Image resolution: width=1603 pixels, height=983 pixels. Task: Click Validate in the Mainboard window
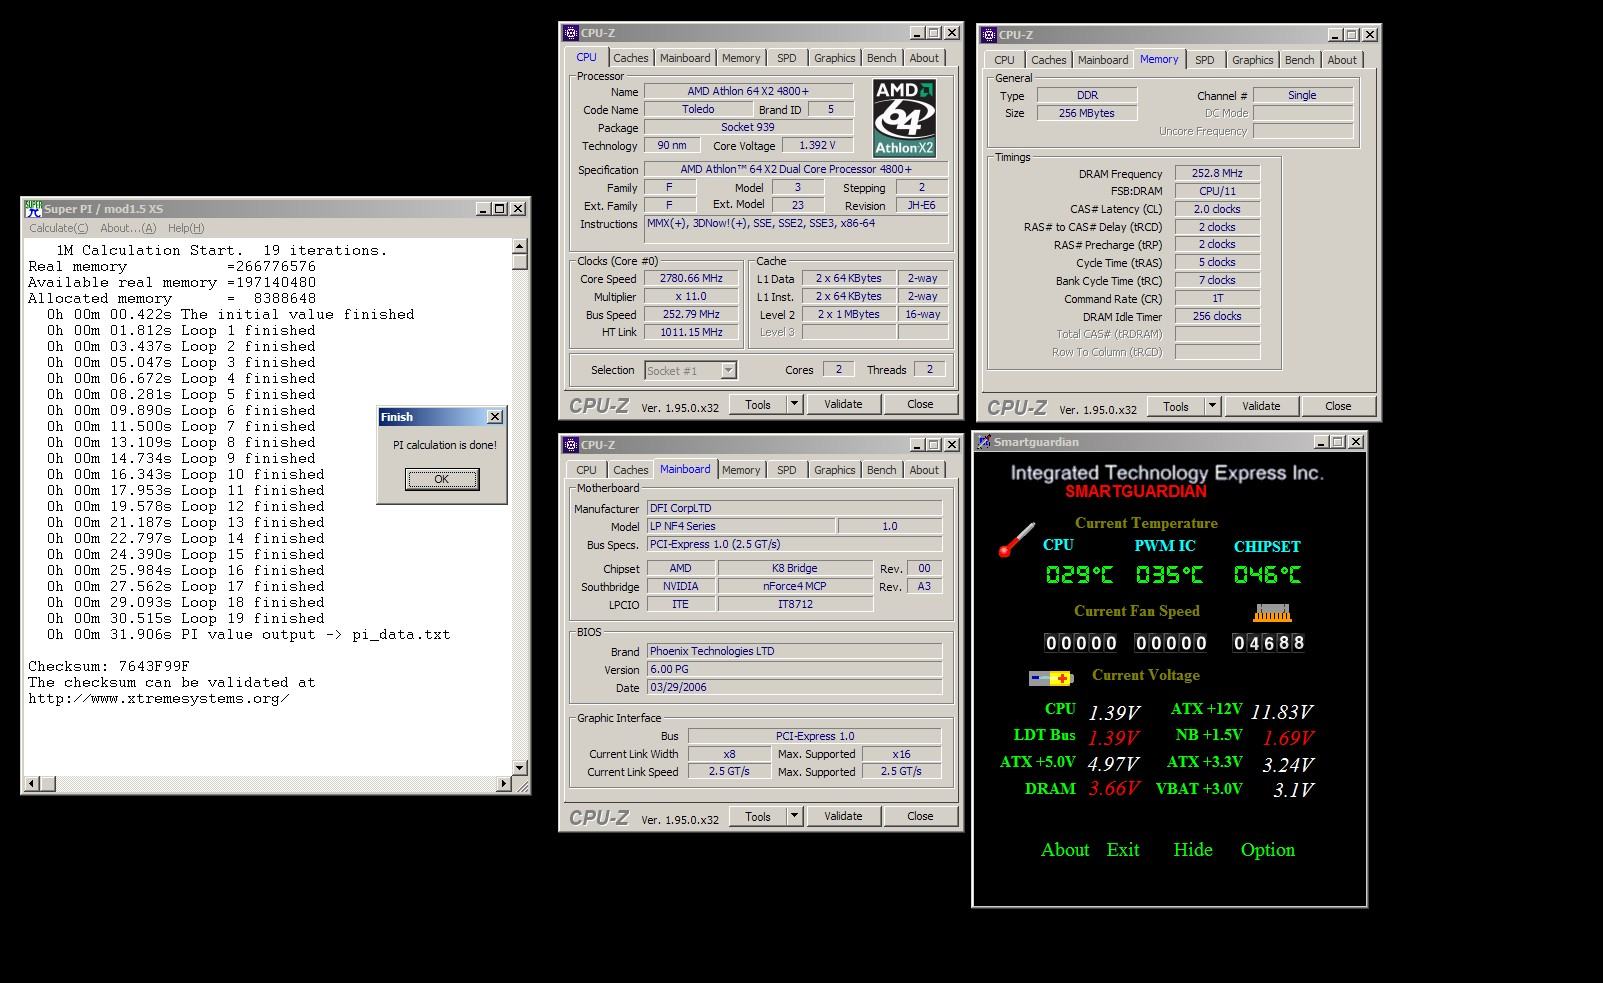click(x=843, y=816)
